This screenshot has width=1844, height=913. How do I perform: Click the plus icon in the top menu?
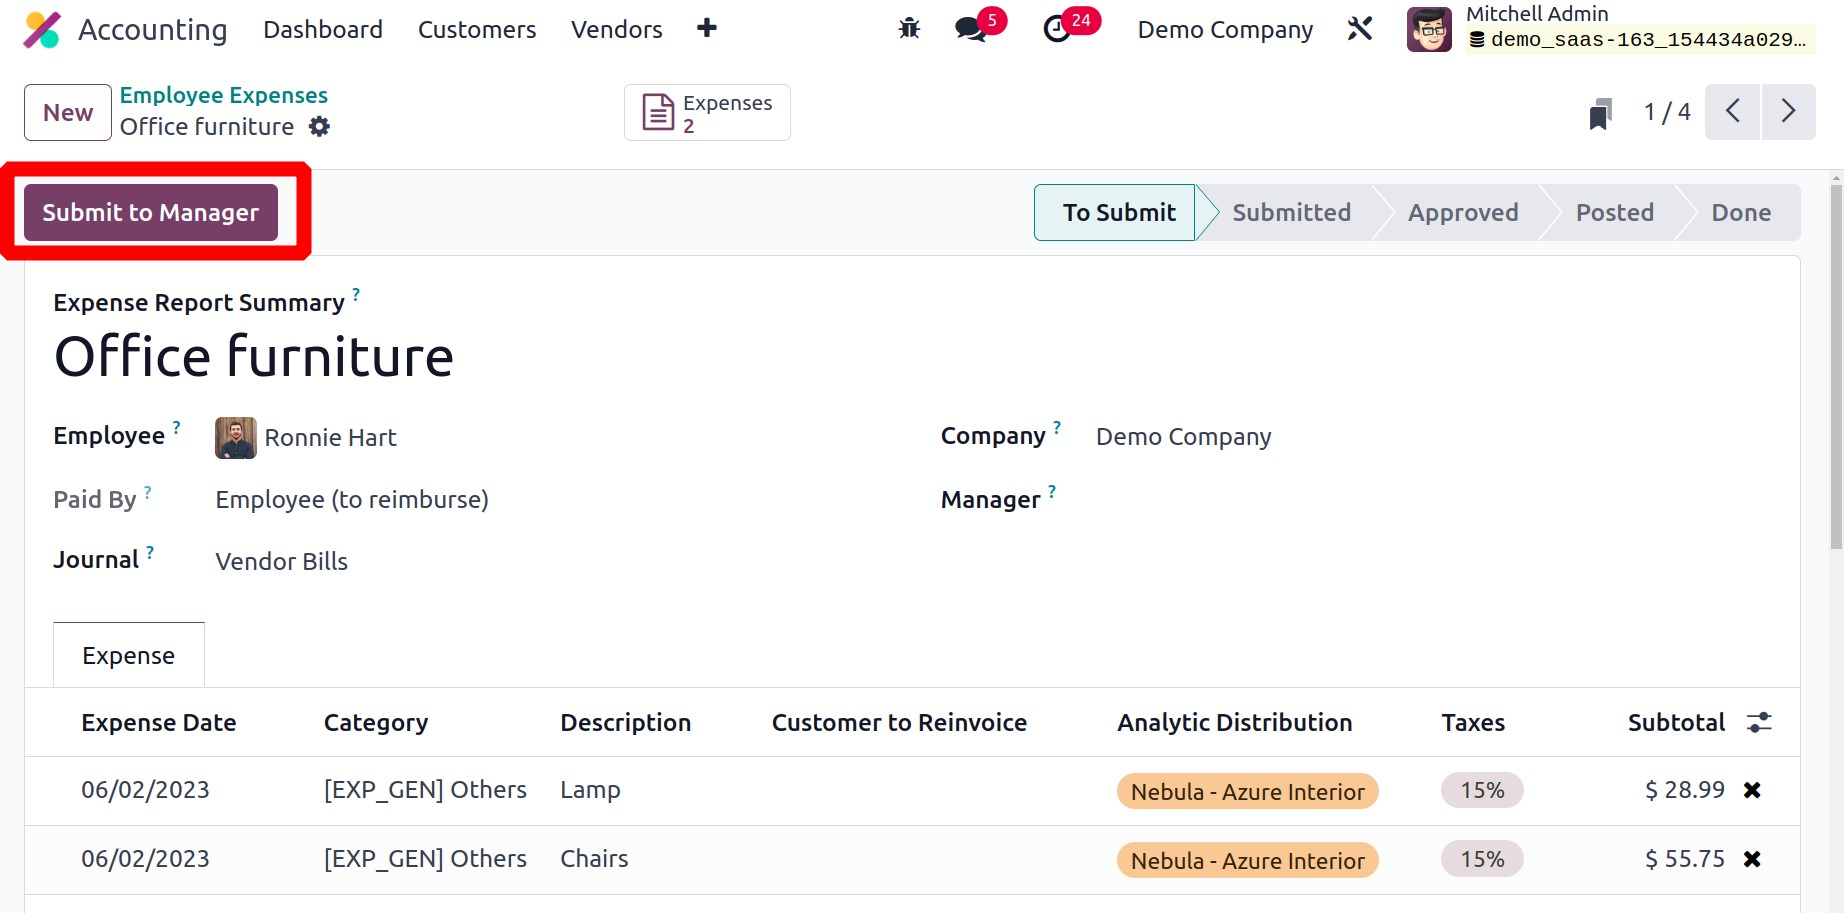pos(707,29)
